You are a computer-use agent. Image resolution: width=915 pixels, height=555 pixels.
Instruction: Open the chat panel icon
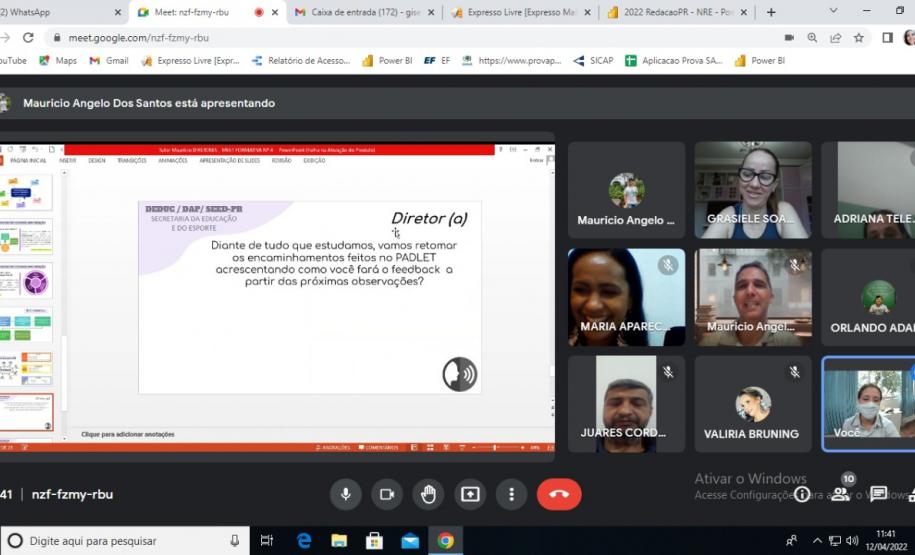(x=878, y=494)
